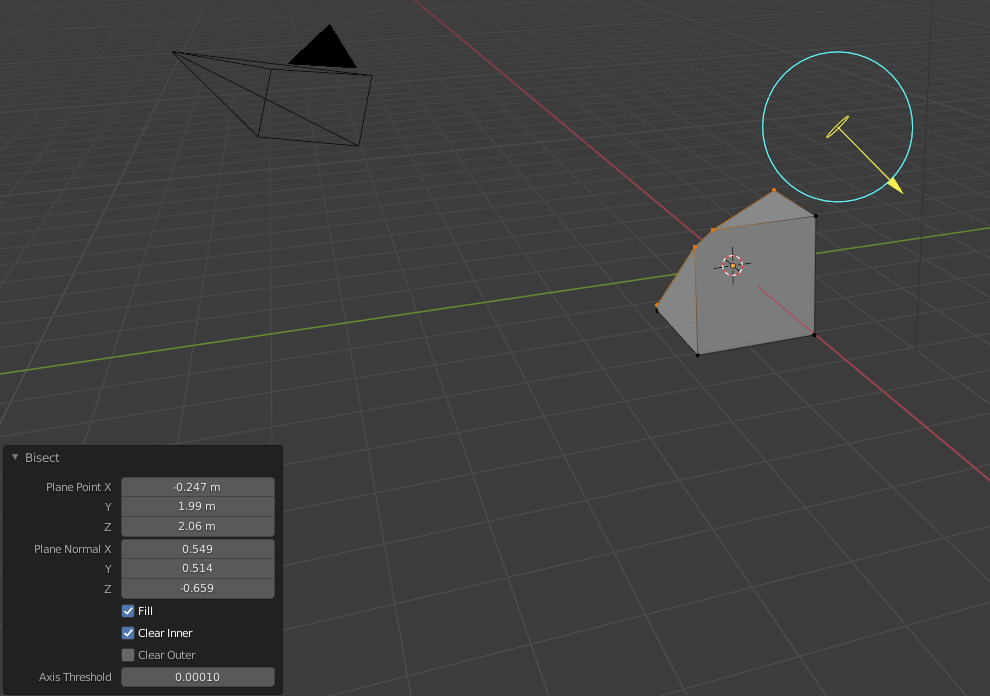Edit the Plane Point Z value 2.06 m
Screen dimensions: 990x696
[198, 526]
